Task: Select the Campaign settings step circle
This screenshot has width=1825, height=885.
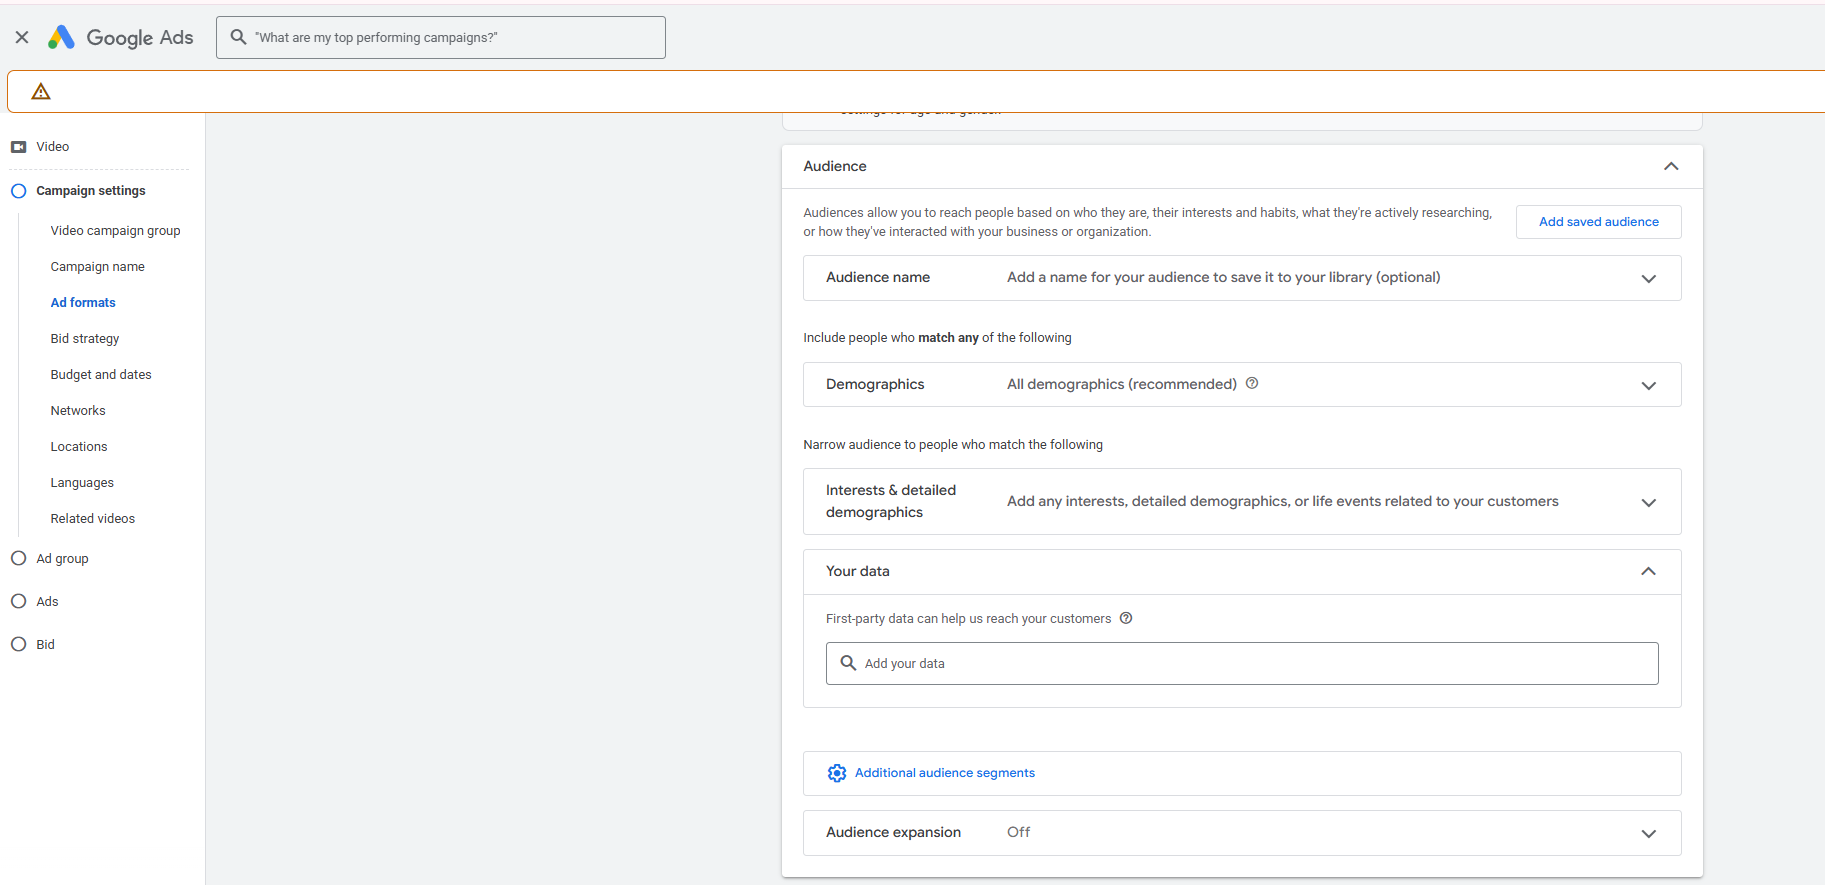Action: tap(18, 191)
